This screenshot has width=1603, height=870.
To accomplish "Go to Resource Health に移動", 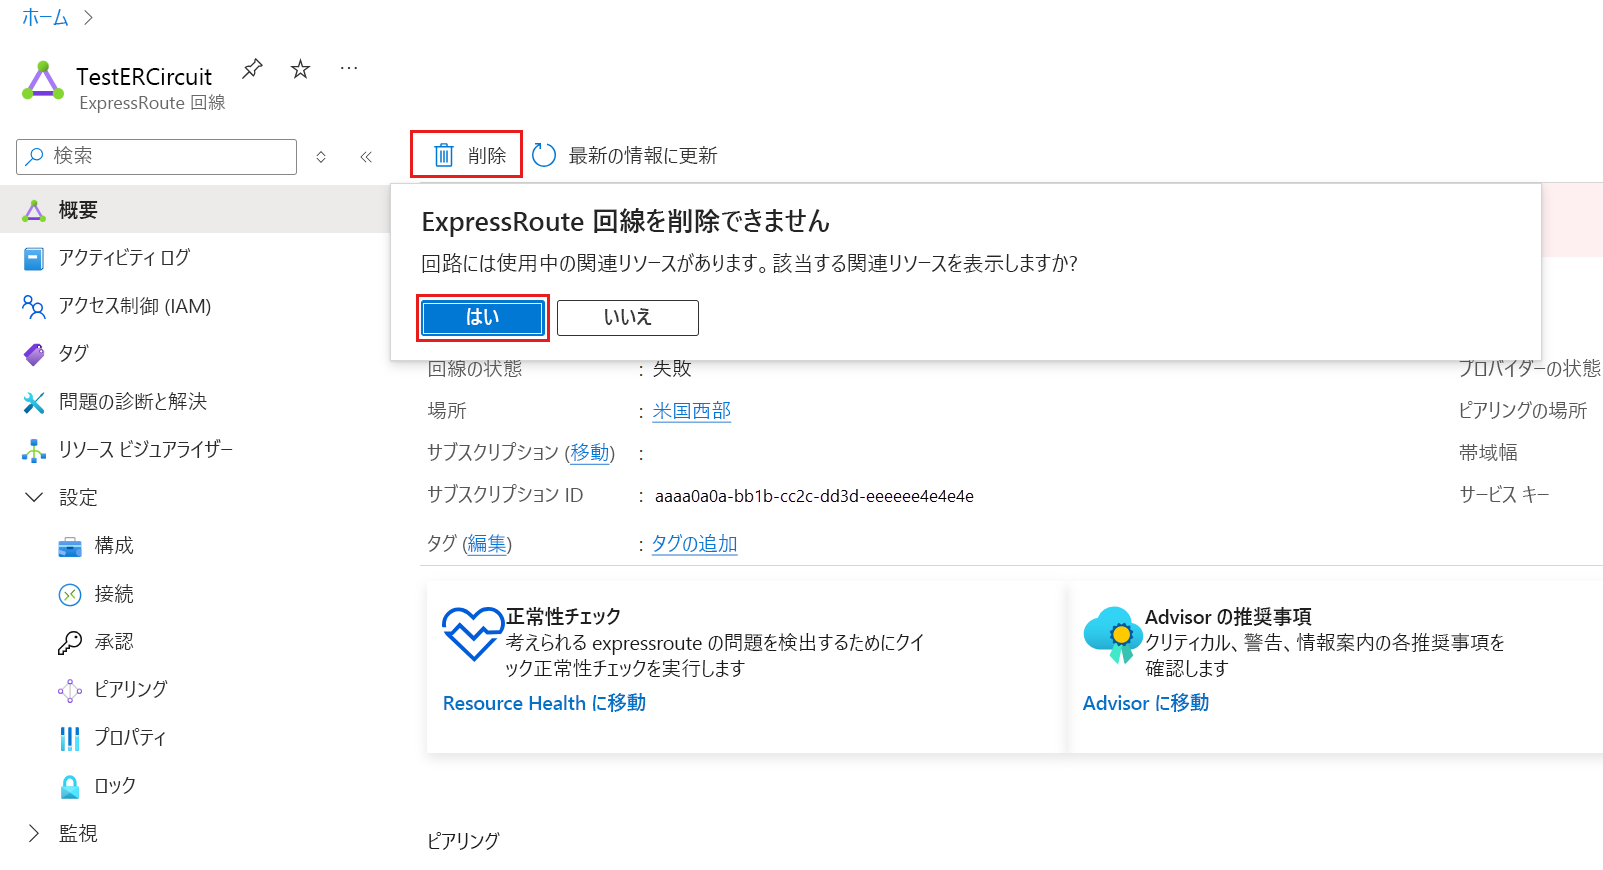I will (544, 703).
